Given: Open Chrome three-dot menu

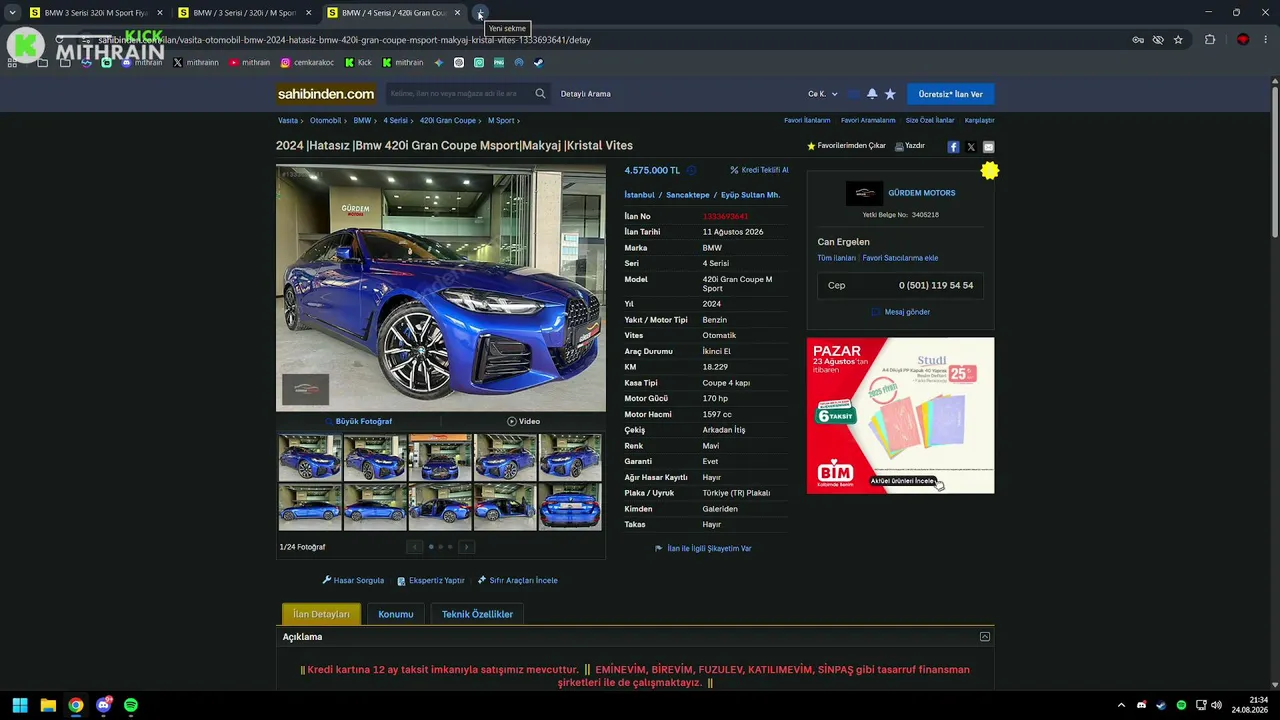Looking at the screenshot, I should coord(1267,40).
